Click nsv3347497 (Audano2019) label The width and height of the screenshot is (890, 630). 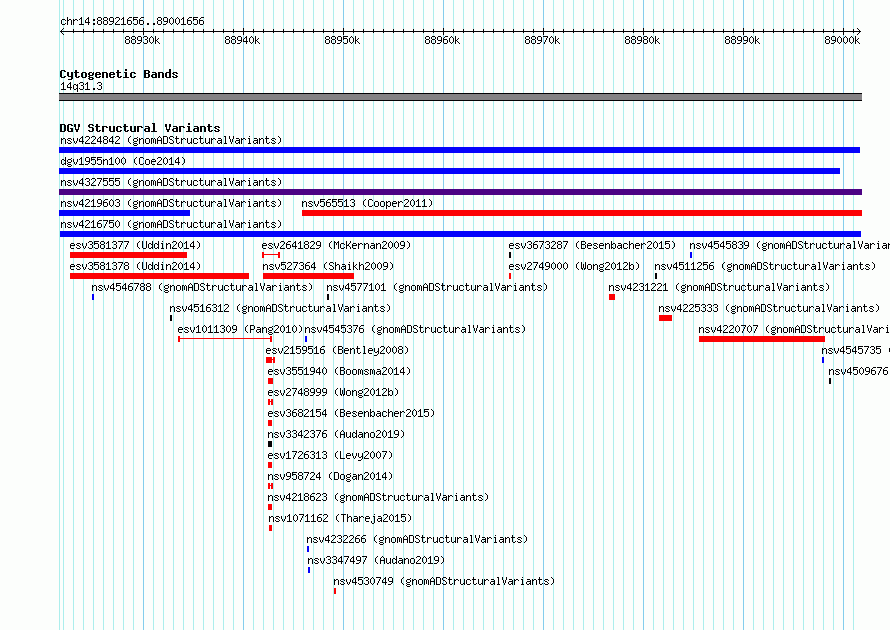coord(376,560)
